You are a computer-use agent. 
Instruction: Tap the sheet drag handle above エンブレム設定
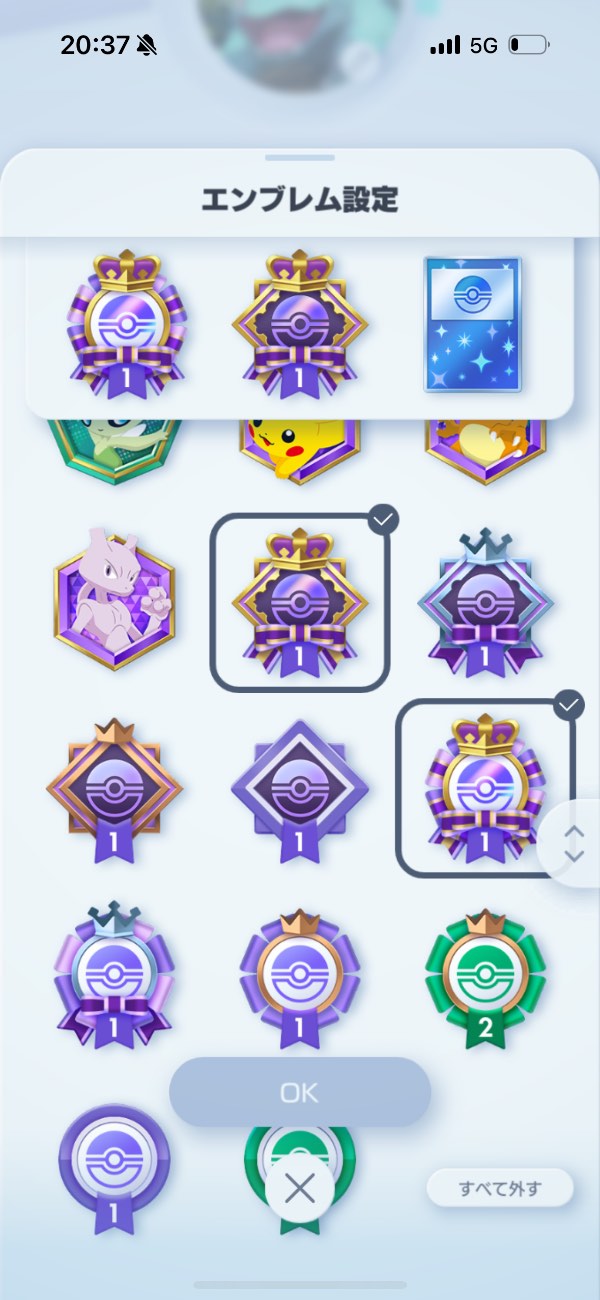pyautogui.click(x=300, y=158)
